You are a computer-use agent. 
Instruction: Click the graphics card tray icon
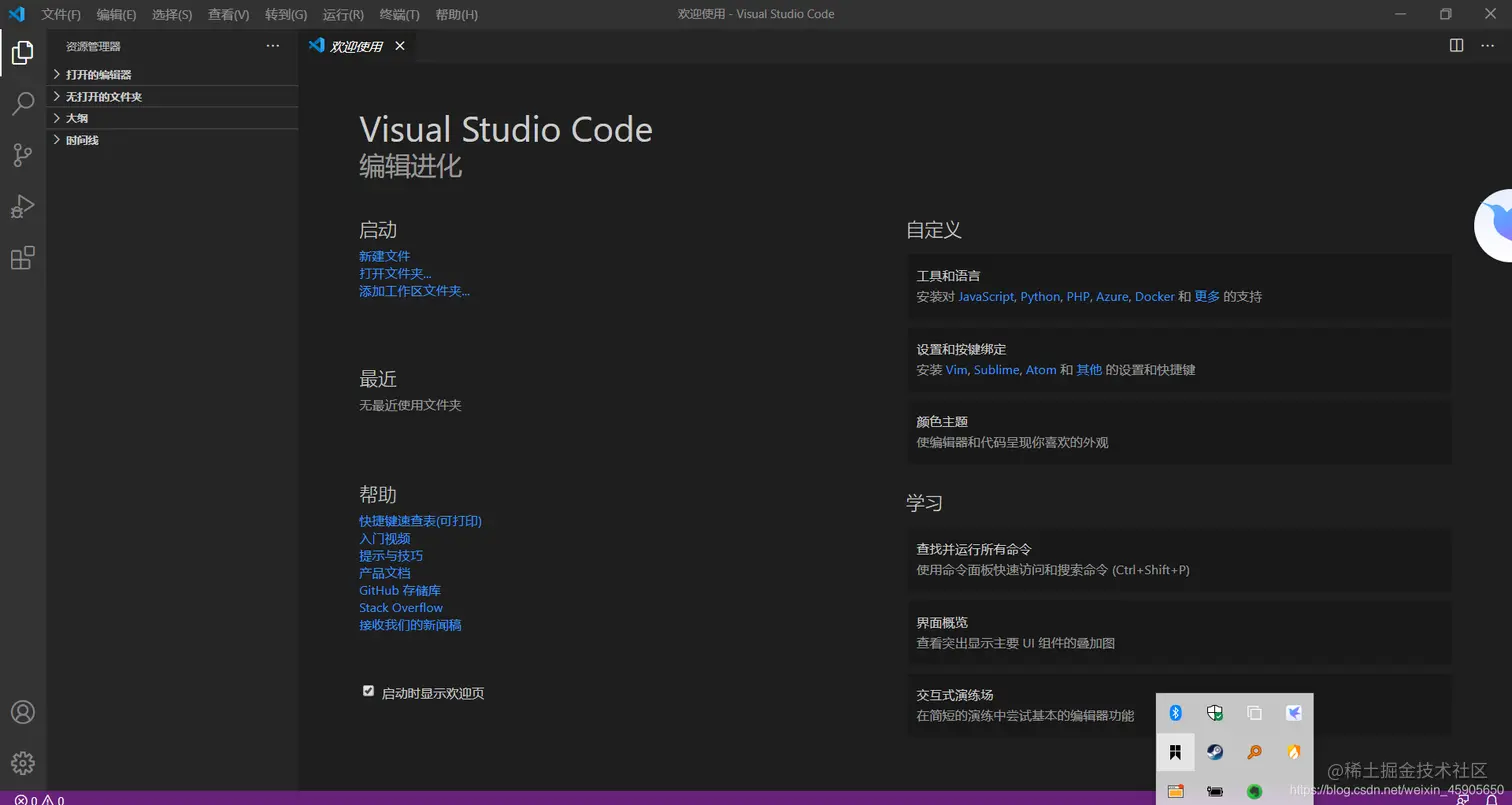pyautogui.click(x=1215, y=791)
